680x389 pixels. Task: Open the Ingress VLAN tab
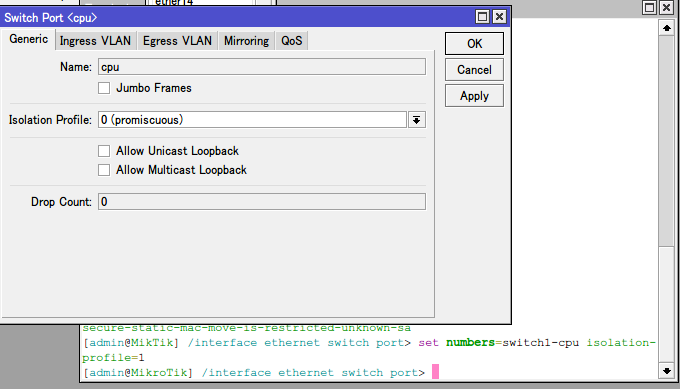point(95,41)
